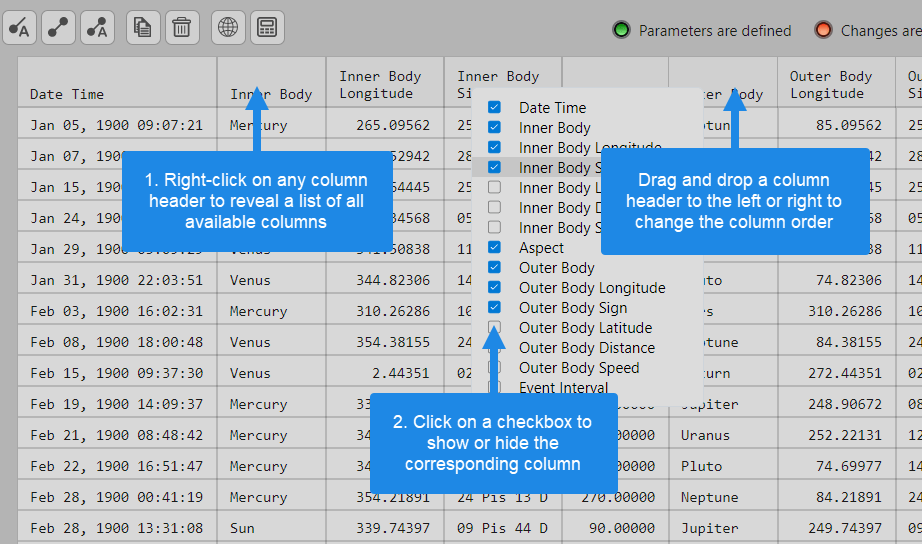The height and width of the screenshot is (544, 922).
Task: Select the Uranus outer body cell
Action: [723, 433]
